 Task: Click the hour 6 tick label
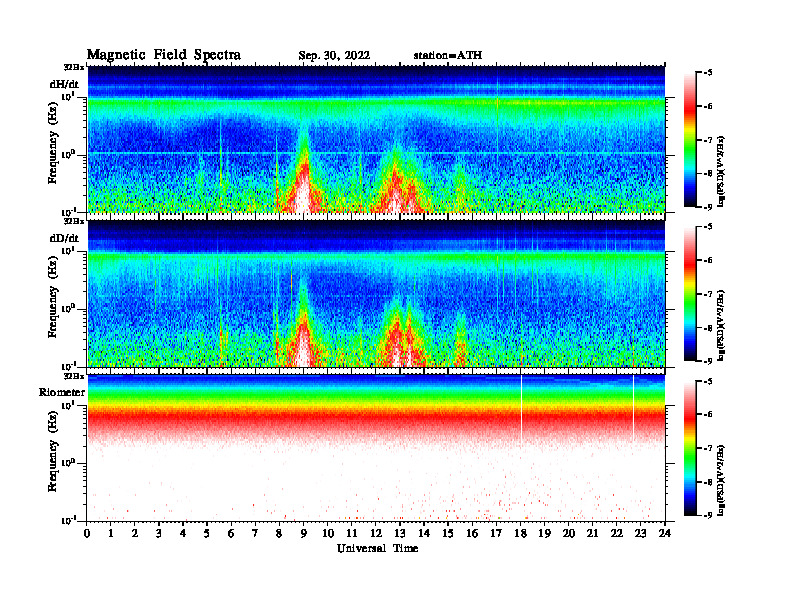click(231, 534)
